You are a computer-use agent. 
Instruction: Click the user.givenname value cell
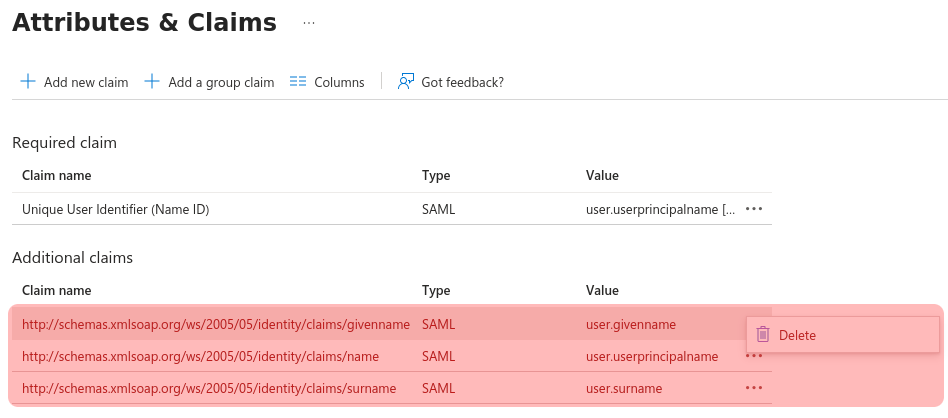coord(631,324)
